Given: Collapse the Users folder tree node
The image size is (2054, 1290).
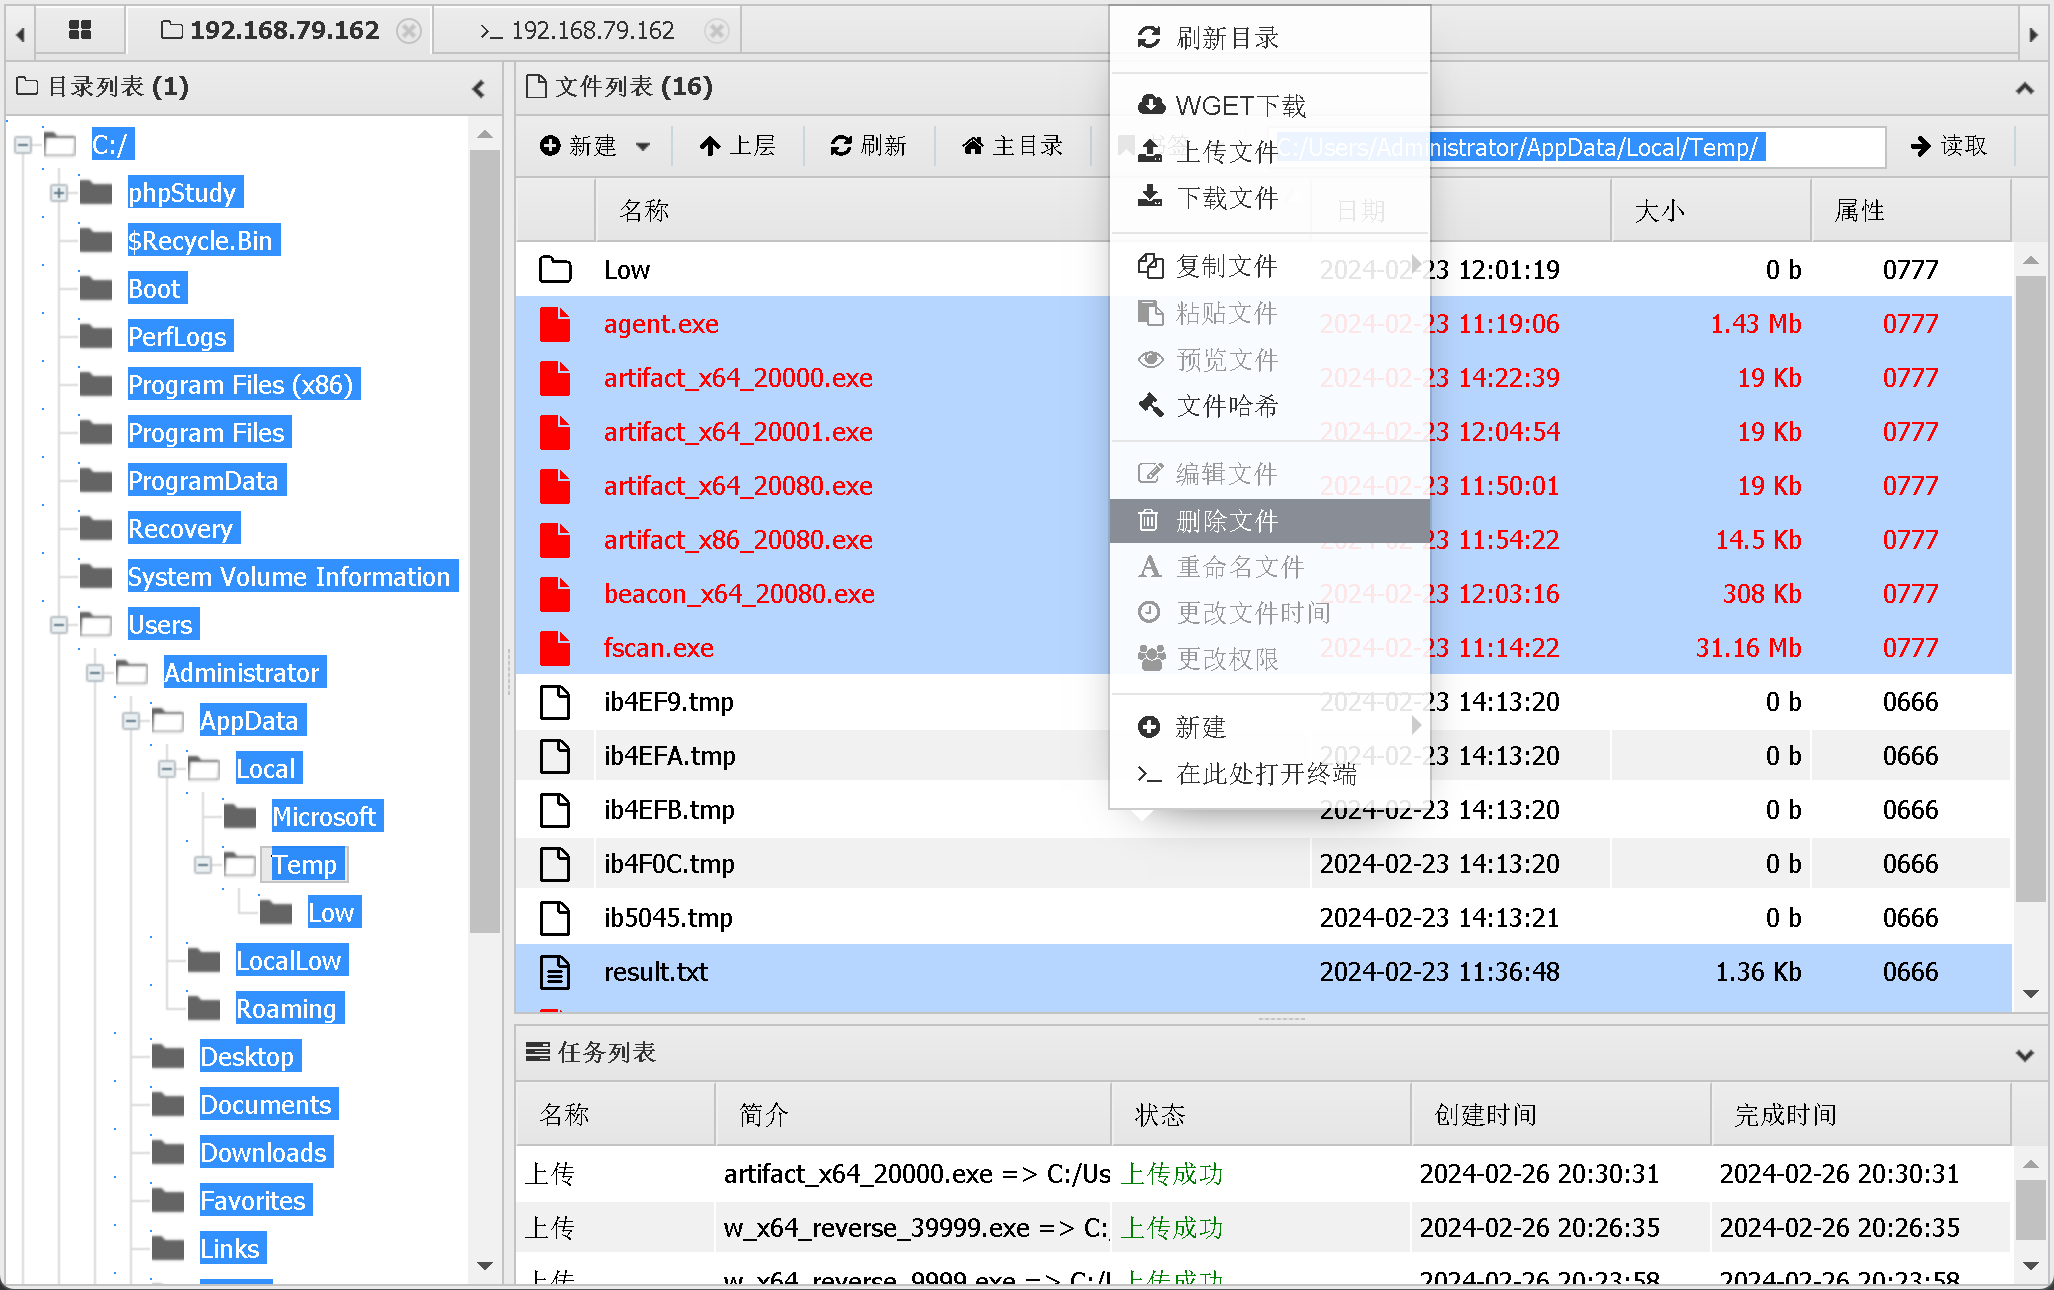Looking at the screenshot, I should 59,625.
